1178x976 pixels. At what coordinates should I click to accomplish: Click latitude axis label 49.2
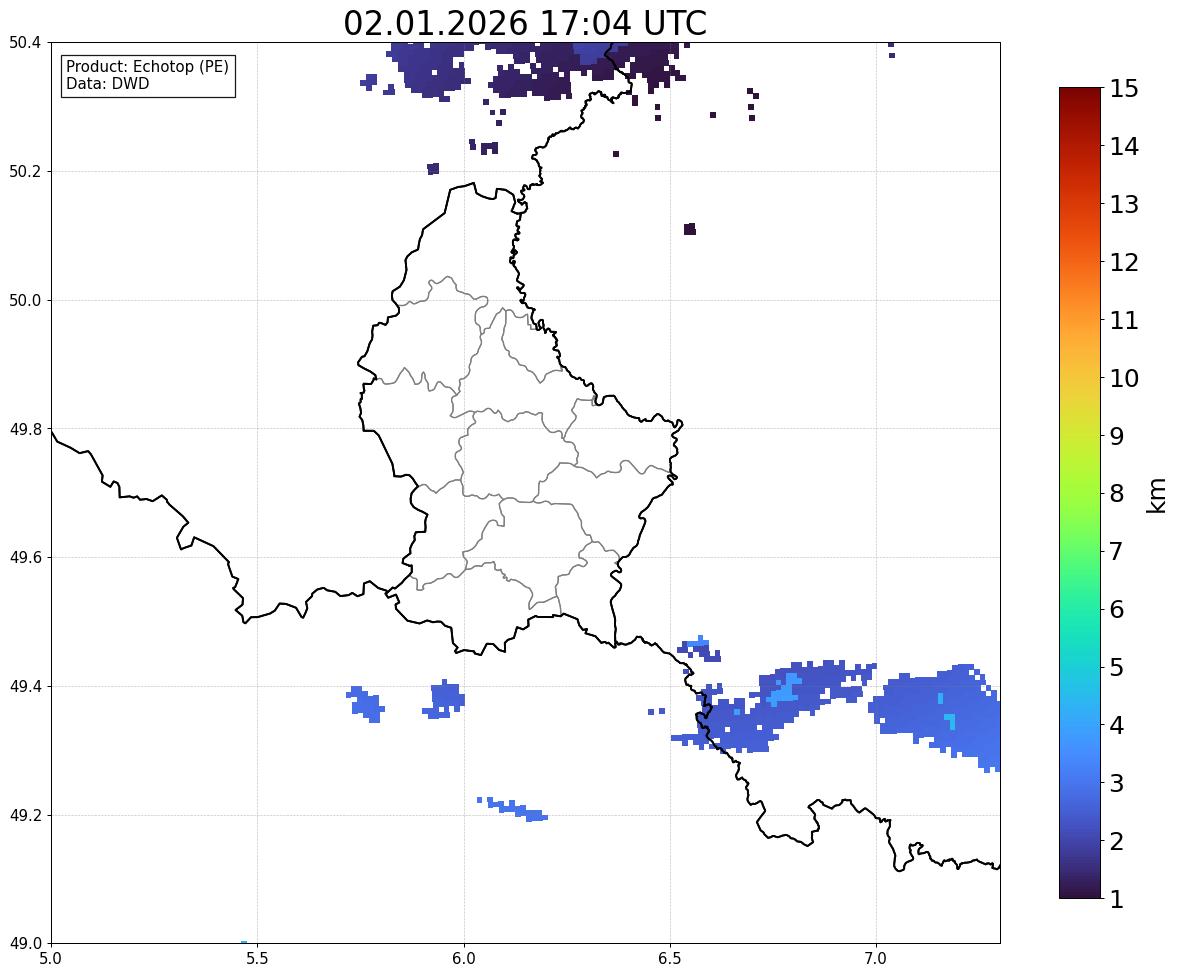pyautogui.click(x=24, y=815)
